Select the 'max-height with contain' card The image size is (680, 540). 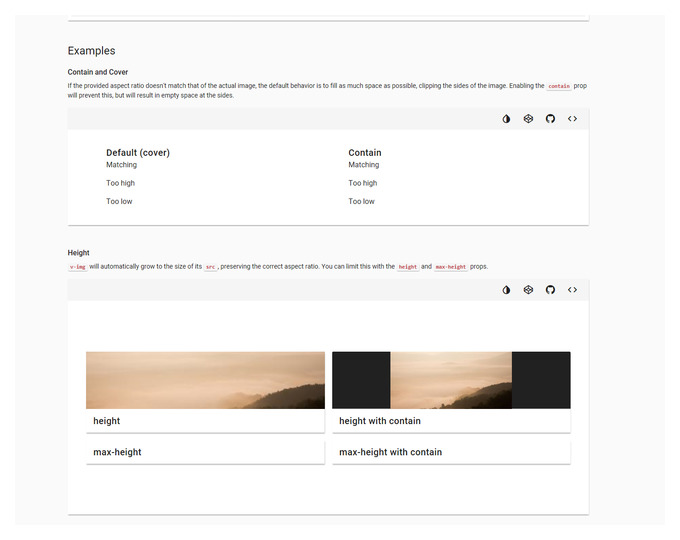(x=451, y=452)
